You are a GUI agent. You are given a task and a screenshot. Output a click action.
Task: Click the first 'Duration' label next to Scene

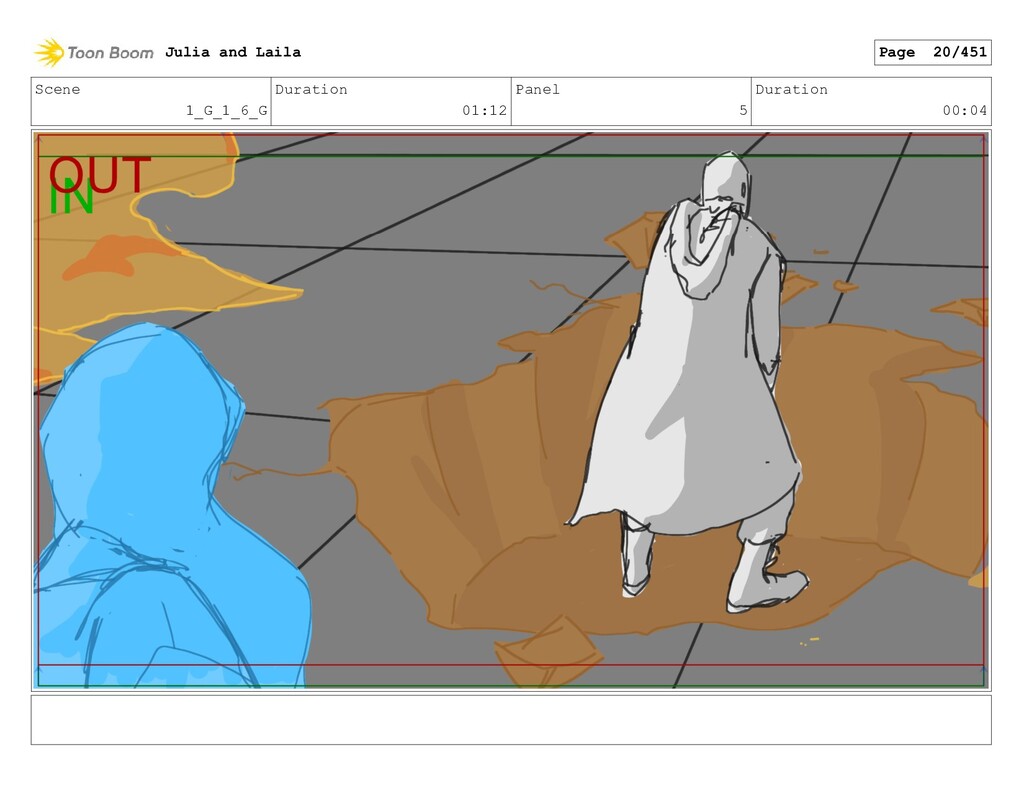click(311, 89)
